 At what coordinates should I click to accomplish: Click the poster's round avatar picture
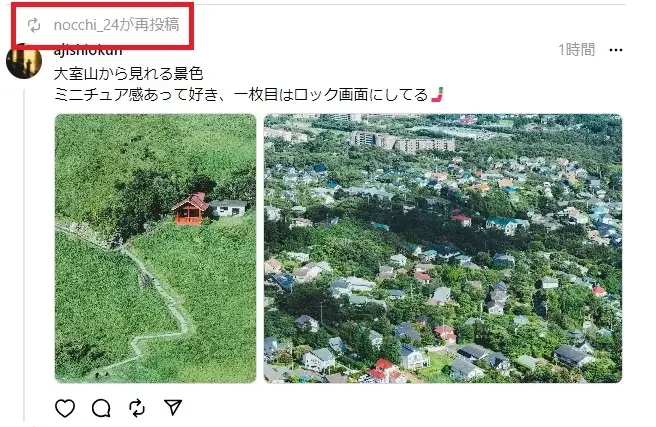coord(24,61)
